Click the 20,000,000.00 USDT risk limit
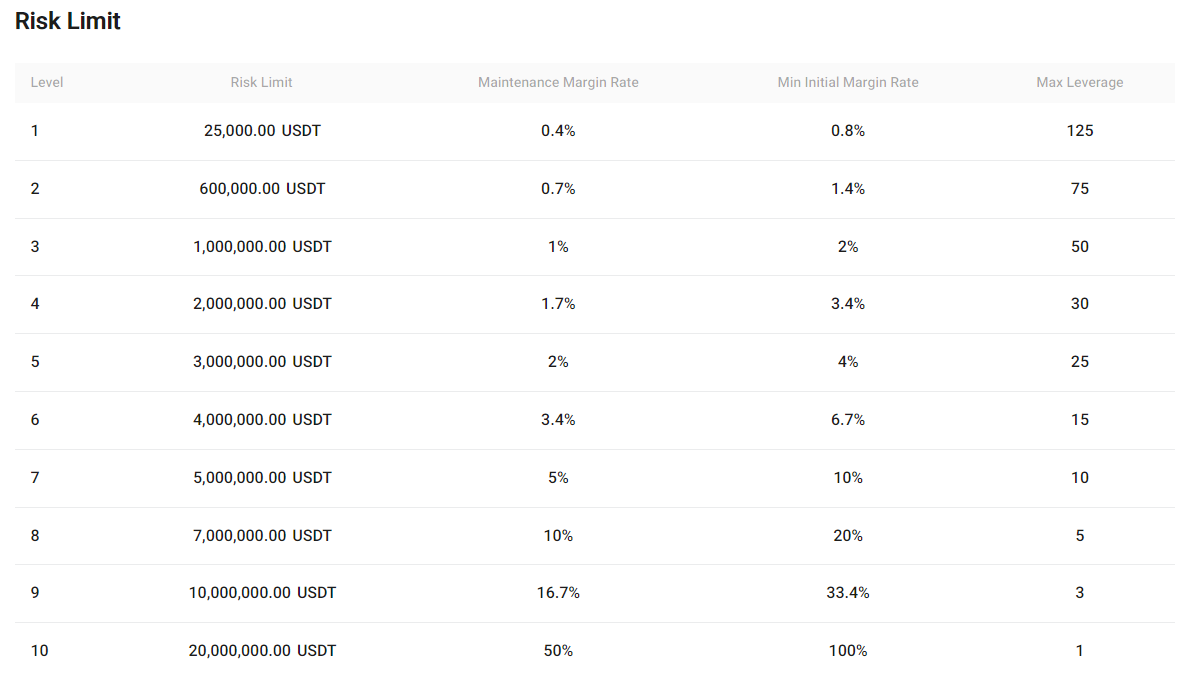This screenshot has width=1183, height=677. [x=262, y=651]
